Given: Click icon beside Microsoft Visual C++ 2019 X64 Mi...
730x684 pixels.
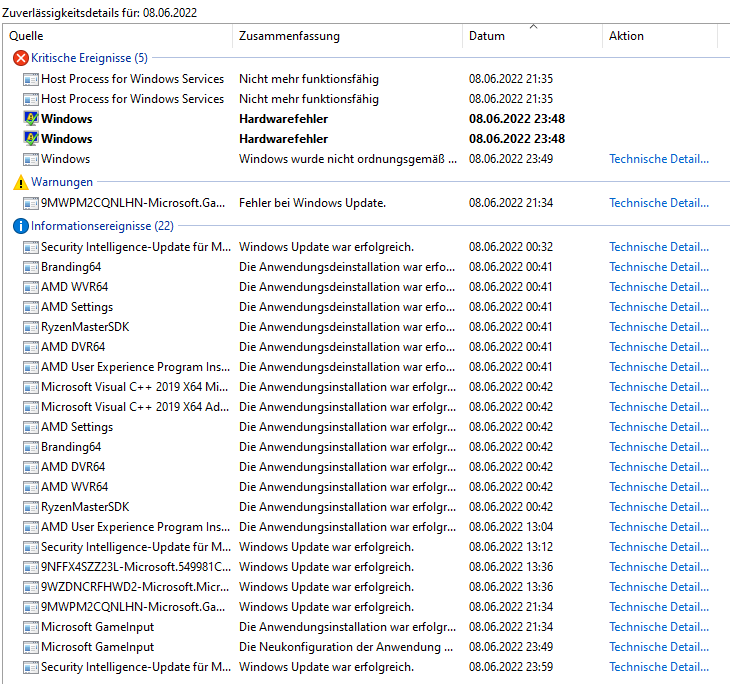Looking at the screenshot, I should tap(31, 387).
